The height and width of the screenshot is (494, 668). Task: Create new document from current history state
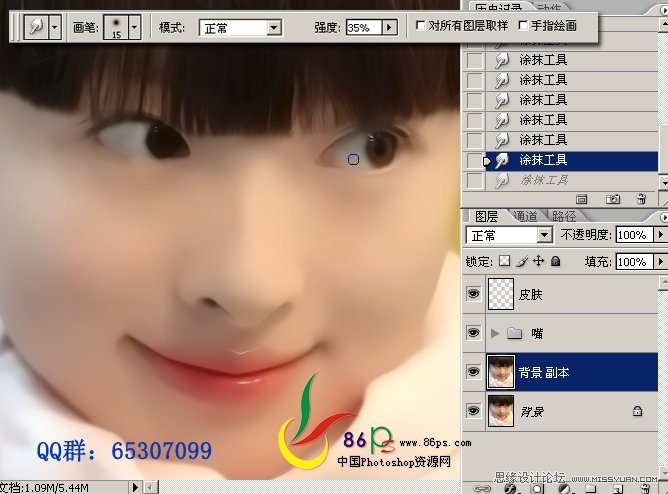(x=582, y=199)
